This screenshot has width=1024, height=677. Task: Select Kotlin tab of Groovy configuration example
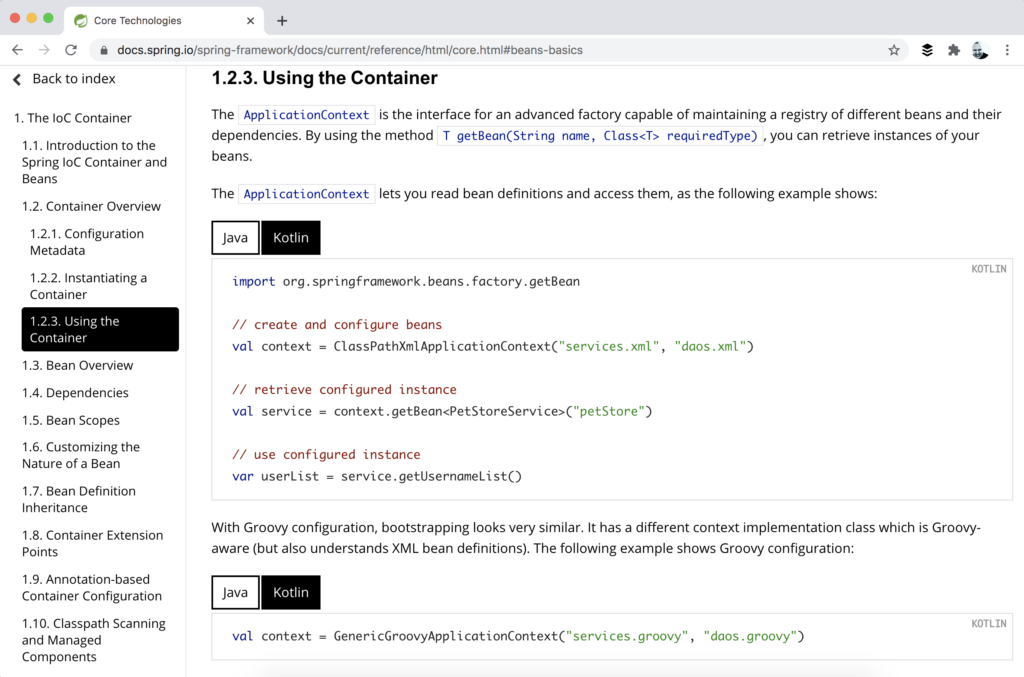click(291, 592)
